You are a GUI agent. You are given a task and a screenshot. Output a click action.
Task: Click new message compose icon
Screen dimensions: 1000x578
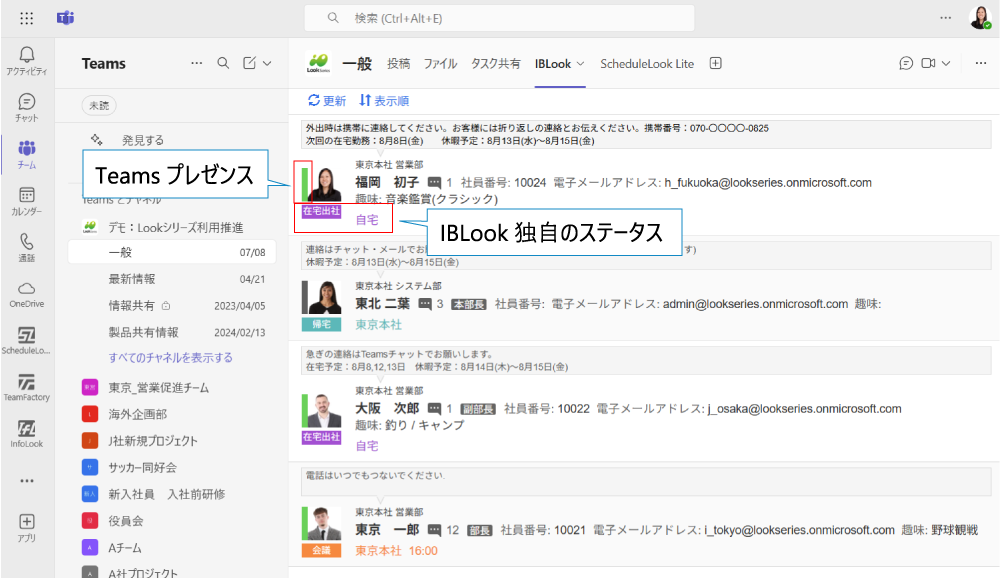coord(249,63)
